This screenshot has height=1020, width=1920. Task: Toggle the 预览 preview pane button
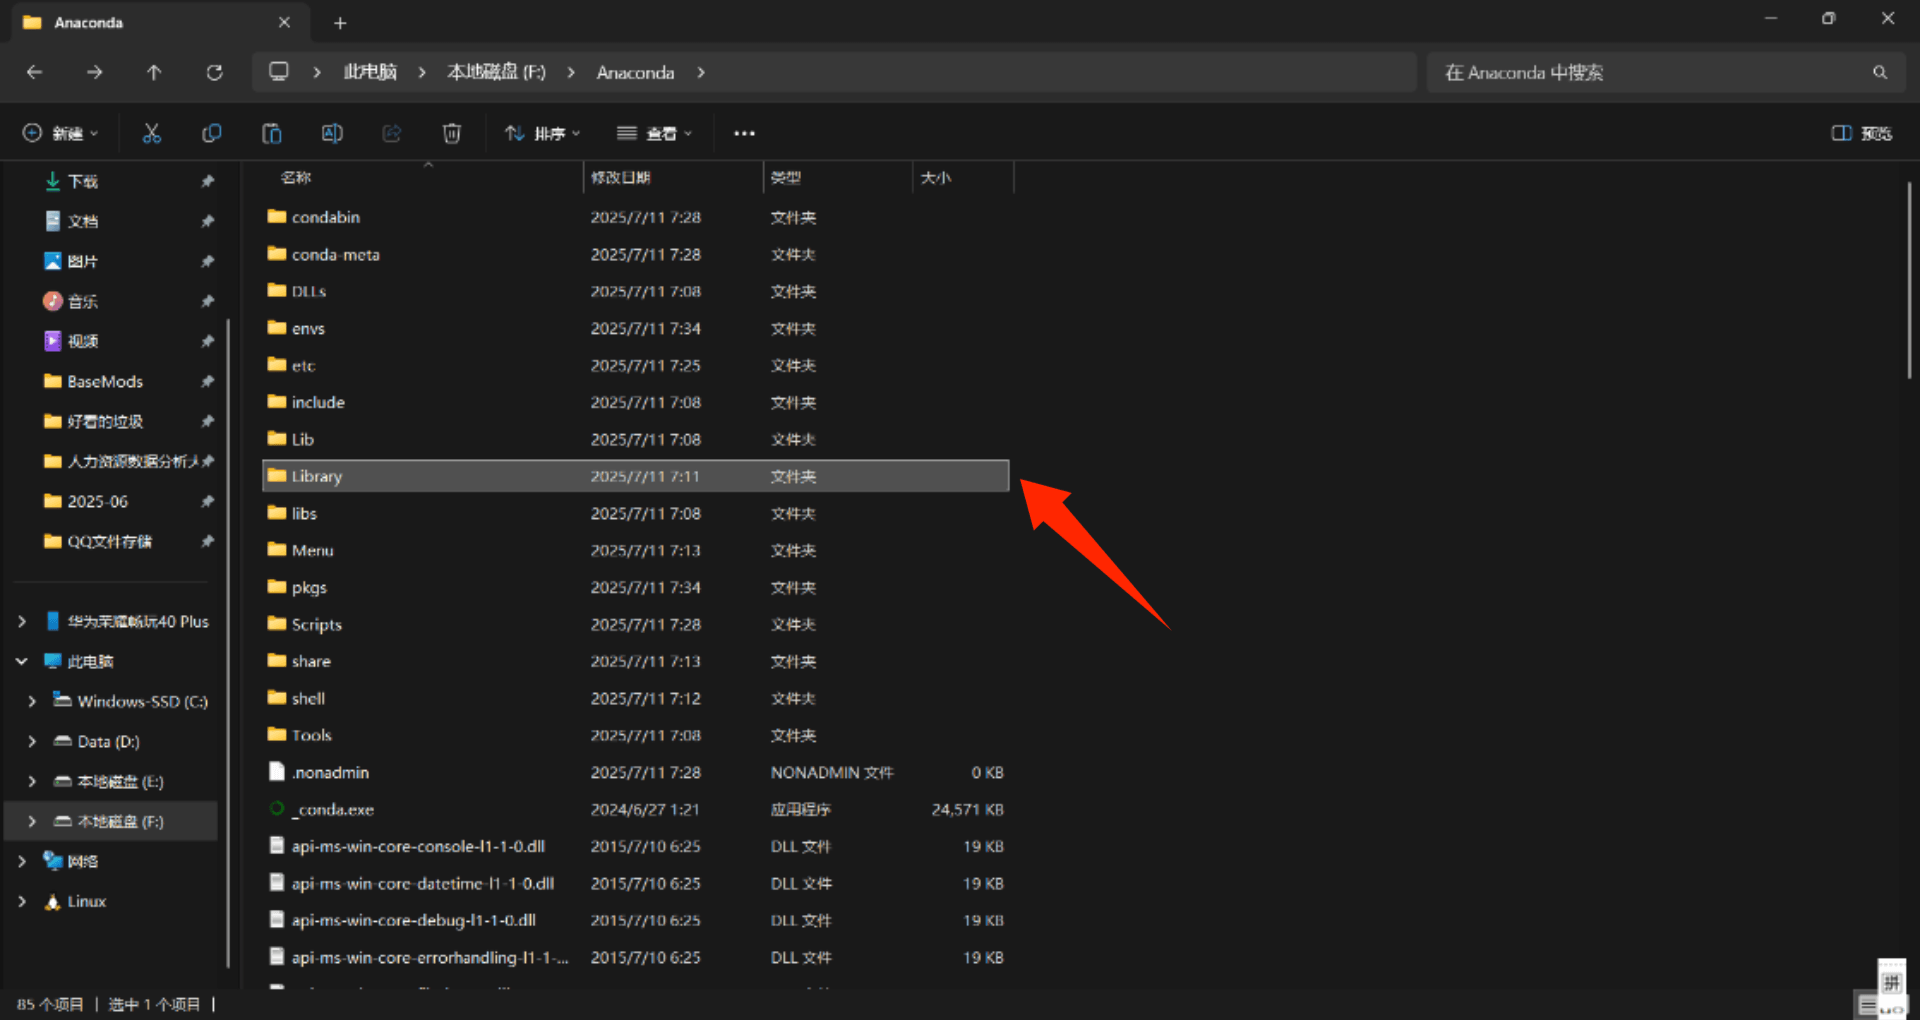[1861, 133]
